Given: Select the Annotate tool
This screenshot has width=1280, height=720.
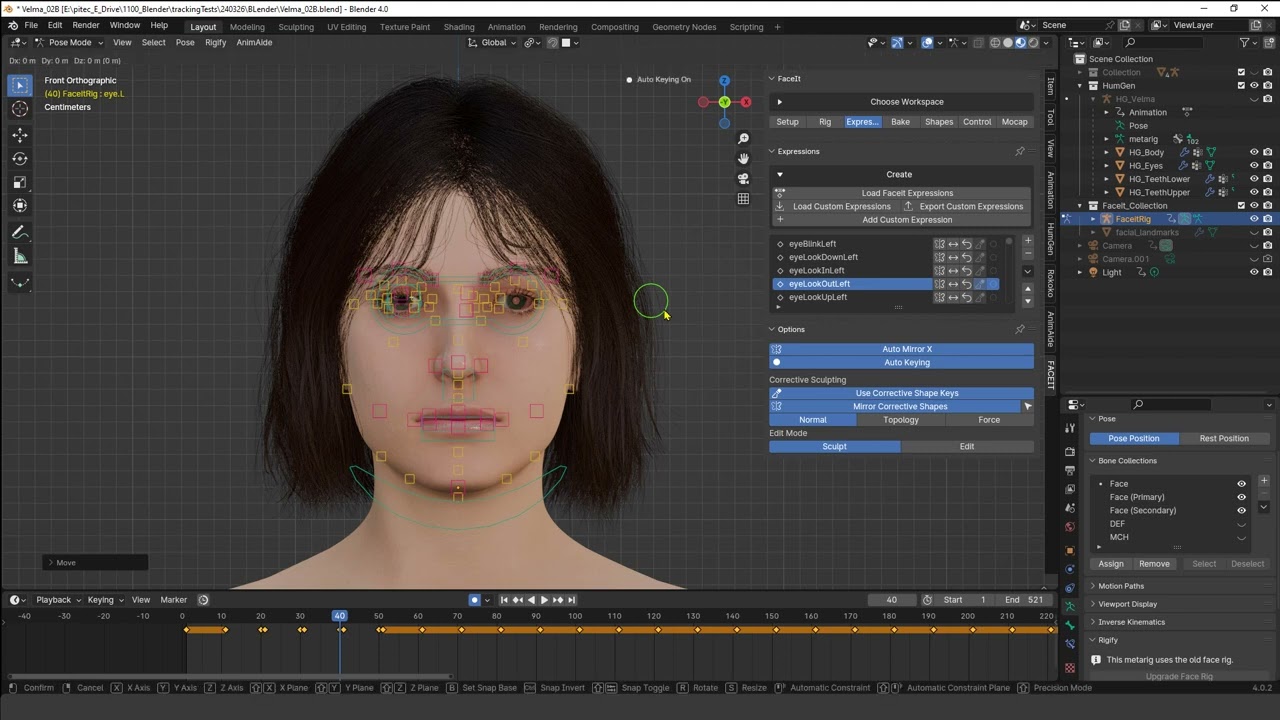Looking at the screenshot, I should 20,233.
